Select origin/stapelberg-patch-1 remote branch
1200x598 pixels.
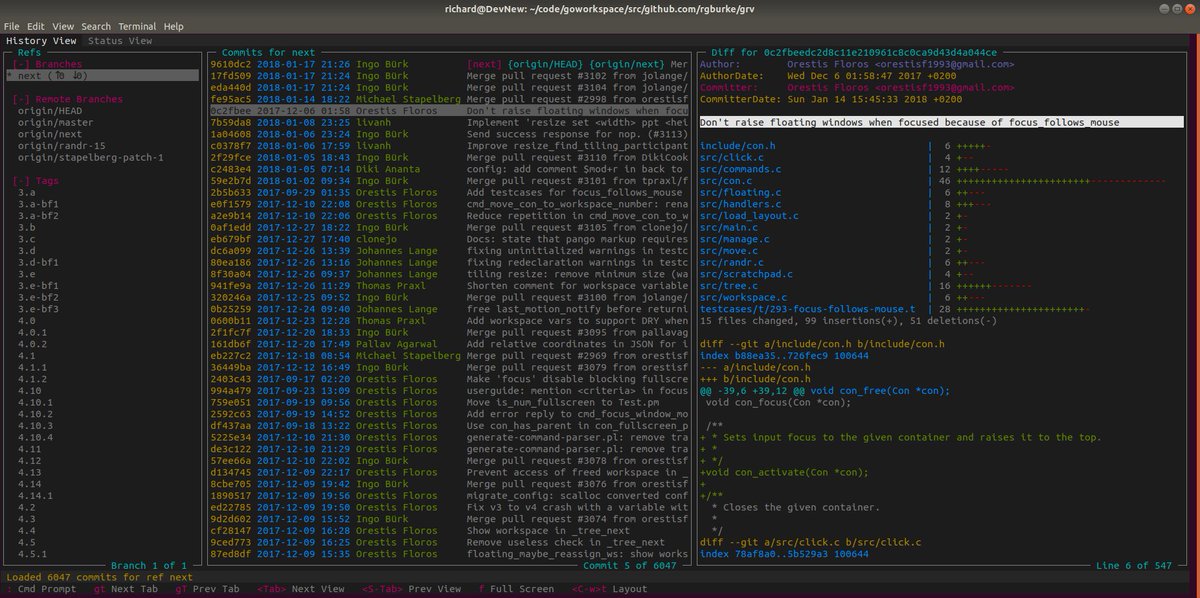pos(90,157)
